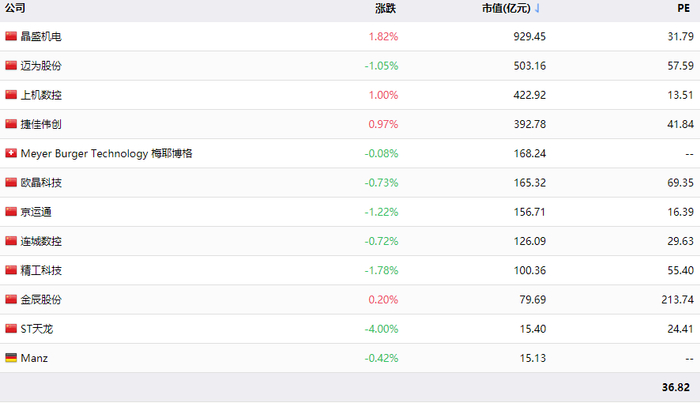
Task: Select market cap value 165.32
Action: (x=529, y=183)
